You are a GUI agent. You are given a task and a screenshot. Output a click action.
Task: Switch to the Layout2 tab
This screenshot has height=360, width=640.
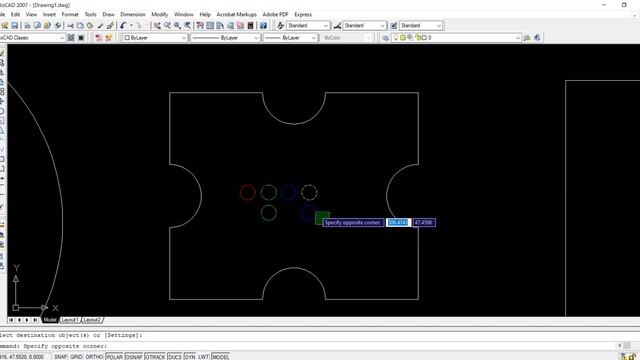[x=92, y=320]
